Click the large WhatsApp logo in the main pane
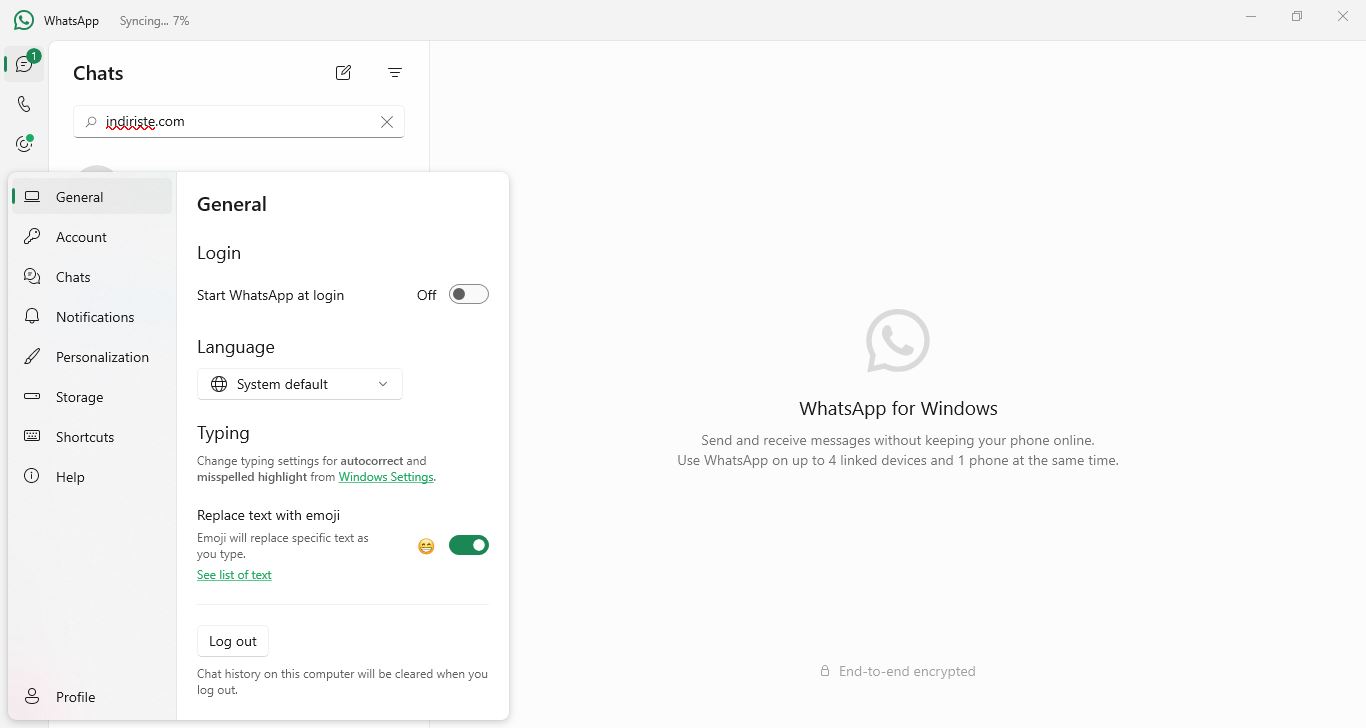Viewport: 1366px width, 728px height. coord(898,340)
